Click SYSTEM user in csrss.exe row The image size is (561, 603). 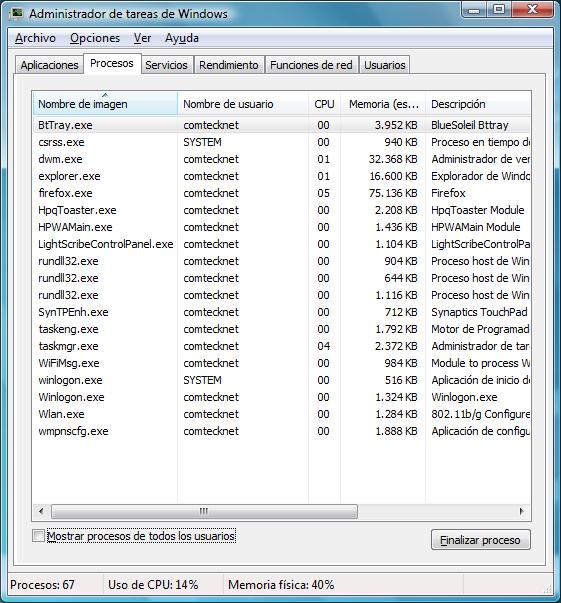pyautogui.click(x=203, y=142)
